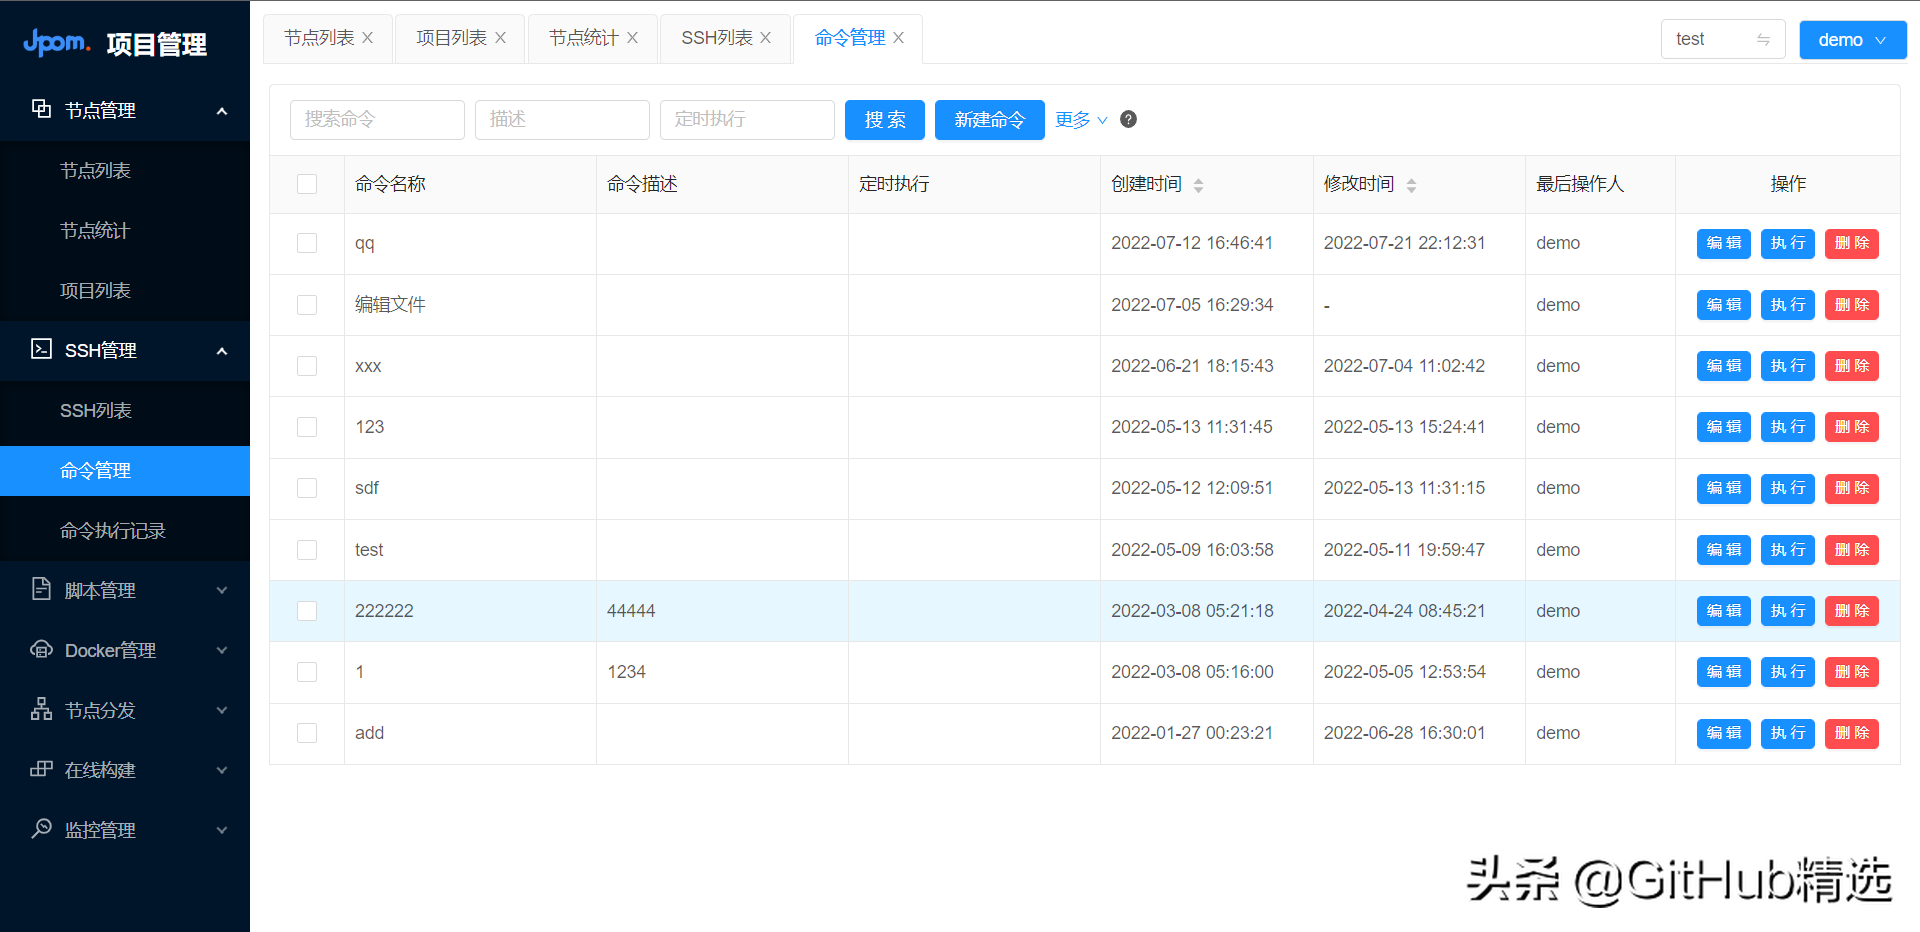Click the Docker管理 whale icon

pyautogui.click(x=41, y=650)
